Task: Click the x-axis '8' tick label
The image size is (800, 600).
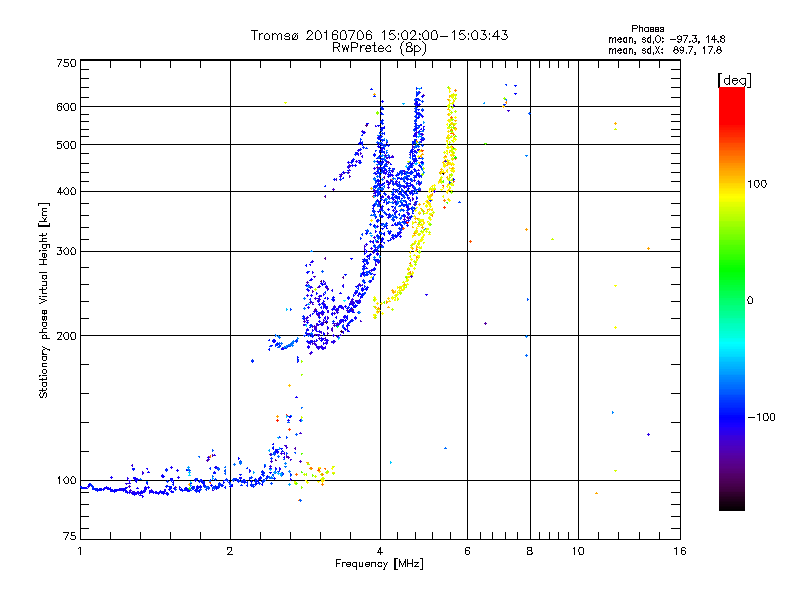Action: (x=530, y=551)
